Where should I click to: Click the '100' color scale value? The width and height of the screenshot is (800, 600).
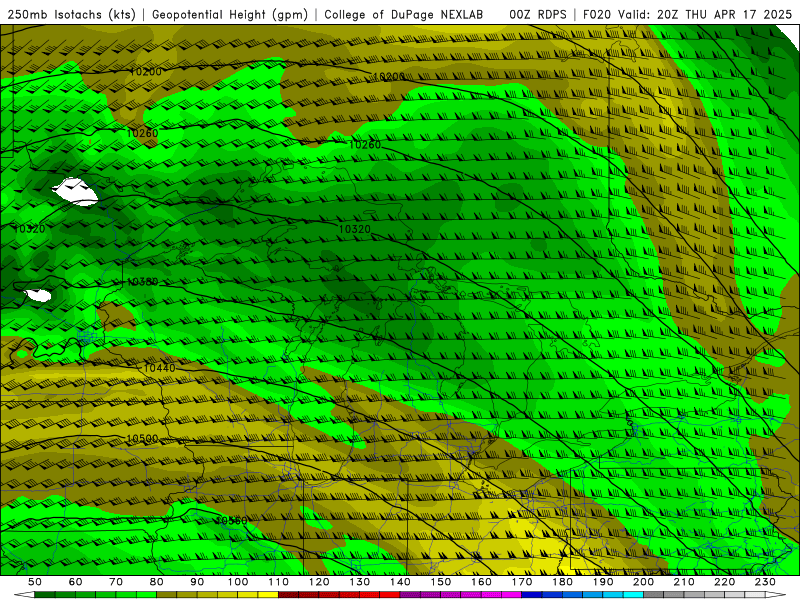(x=238, y=582)
